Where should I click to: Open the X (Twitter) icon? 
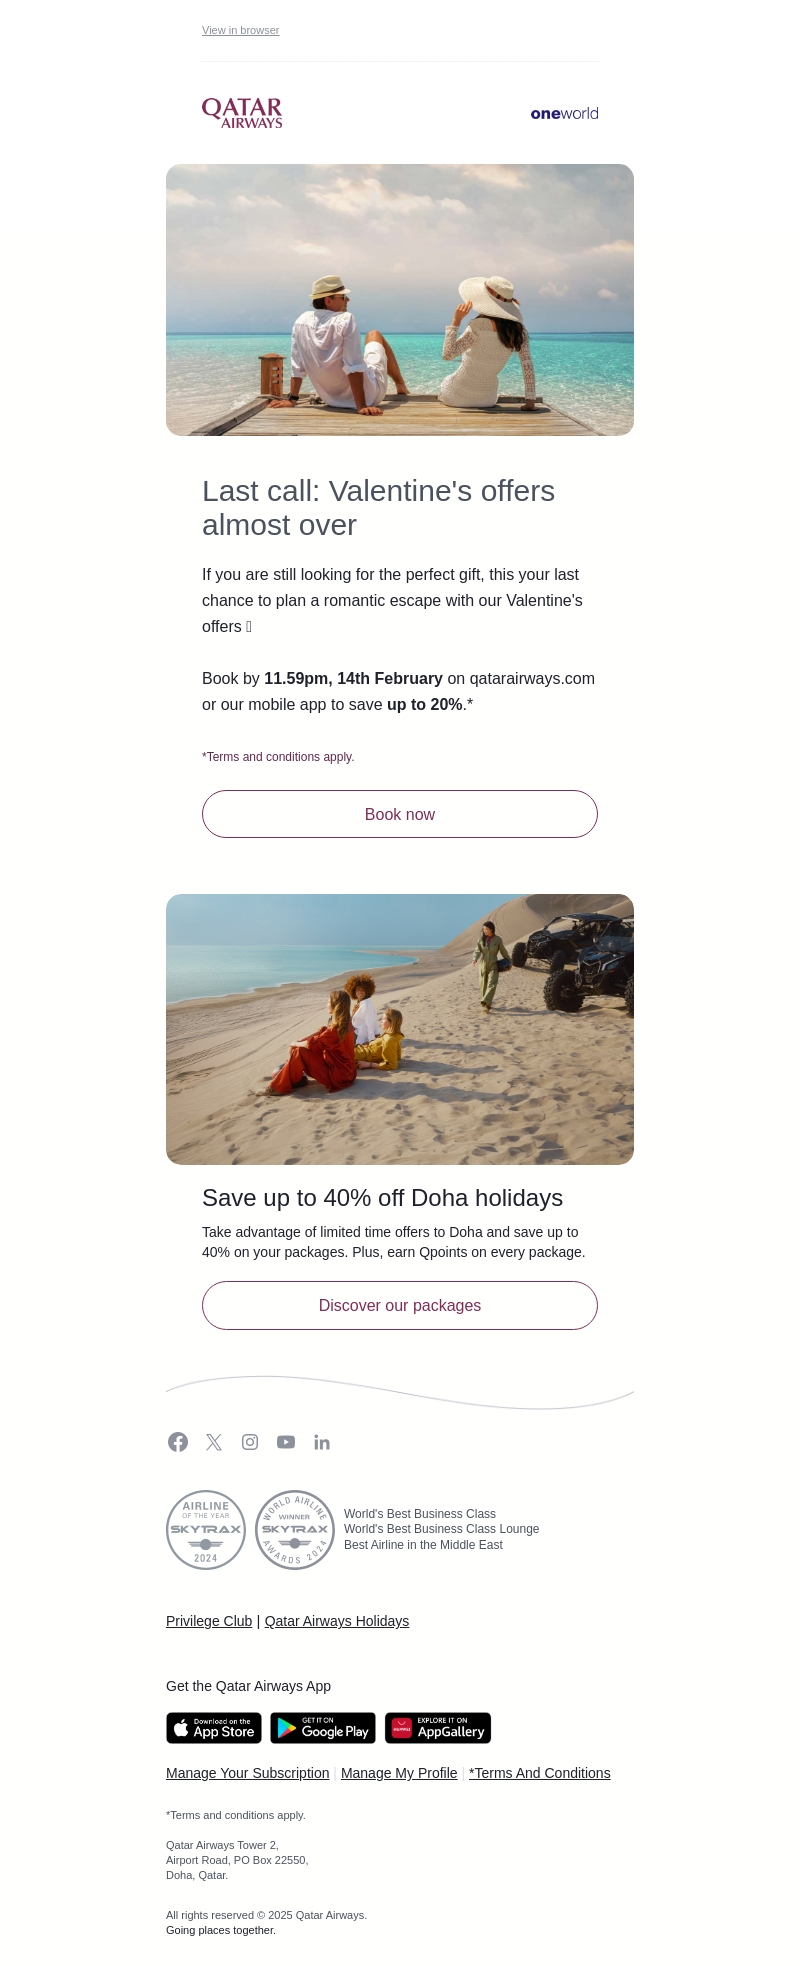pos(214,1442)
